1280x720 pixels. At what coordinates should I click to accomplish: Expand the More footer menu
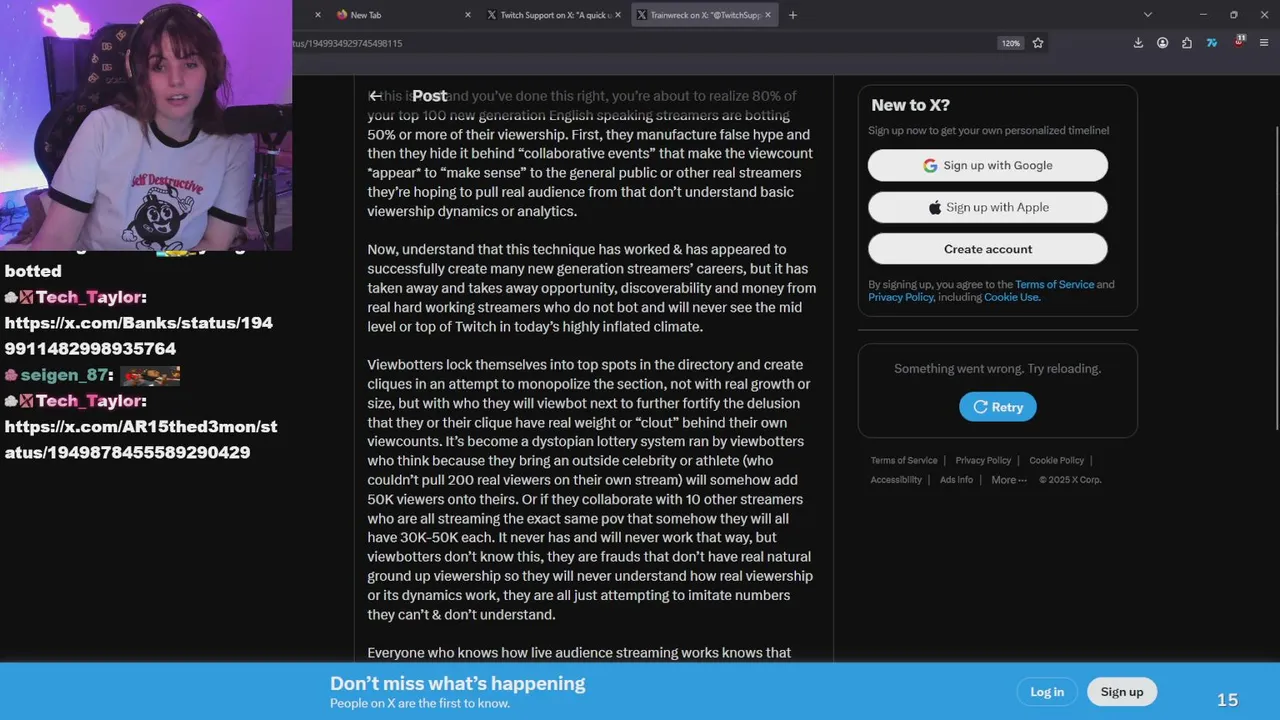pos(1009,480)
